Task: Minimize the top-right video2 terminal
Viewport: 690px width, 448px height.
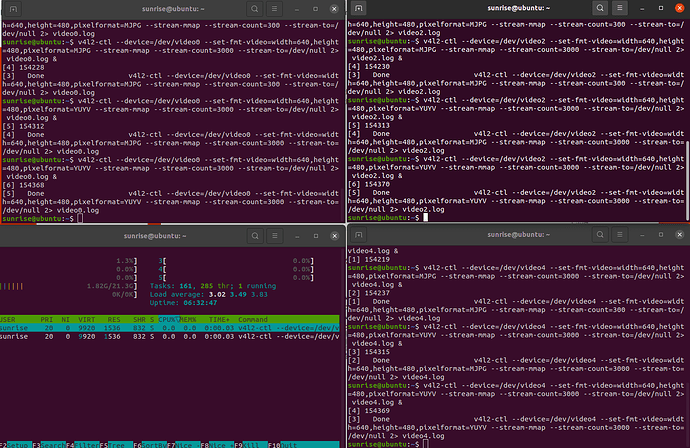Action: click(x=642, y=8)
